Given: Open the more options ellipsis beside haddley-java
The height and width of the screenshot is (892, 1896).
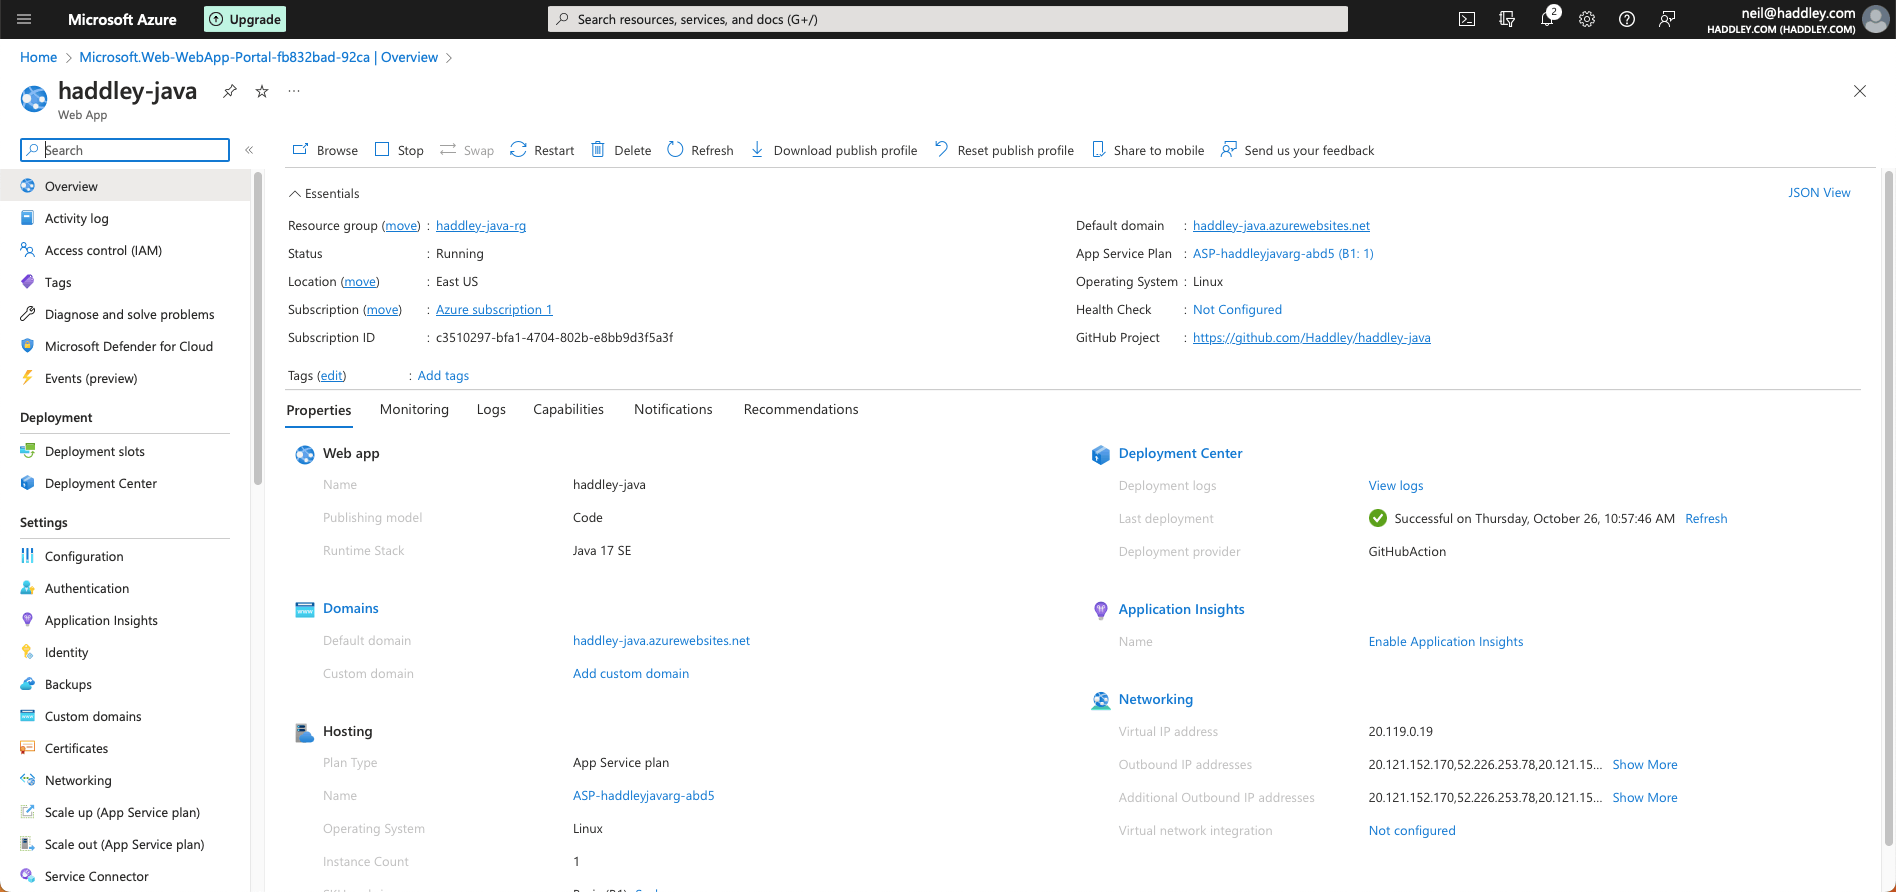Looking at the screenshot, I should (294, 91).
